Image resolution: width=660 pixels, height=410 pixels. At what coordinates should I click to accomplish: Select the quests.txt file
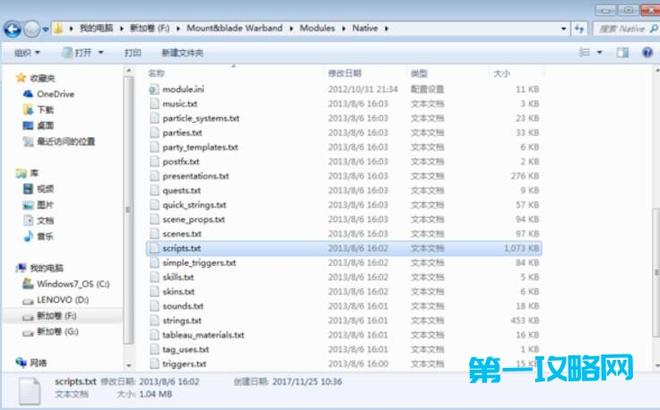click(x=181, y=191)
